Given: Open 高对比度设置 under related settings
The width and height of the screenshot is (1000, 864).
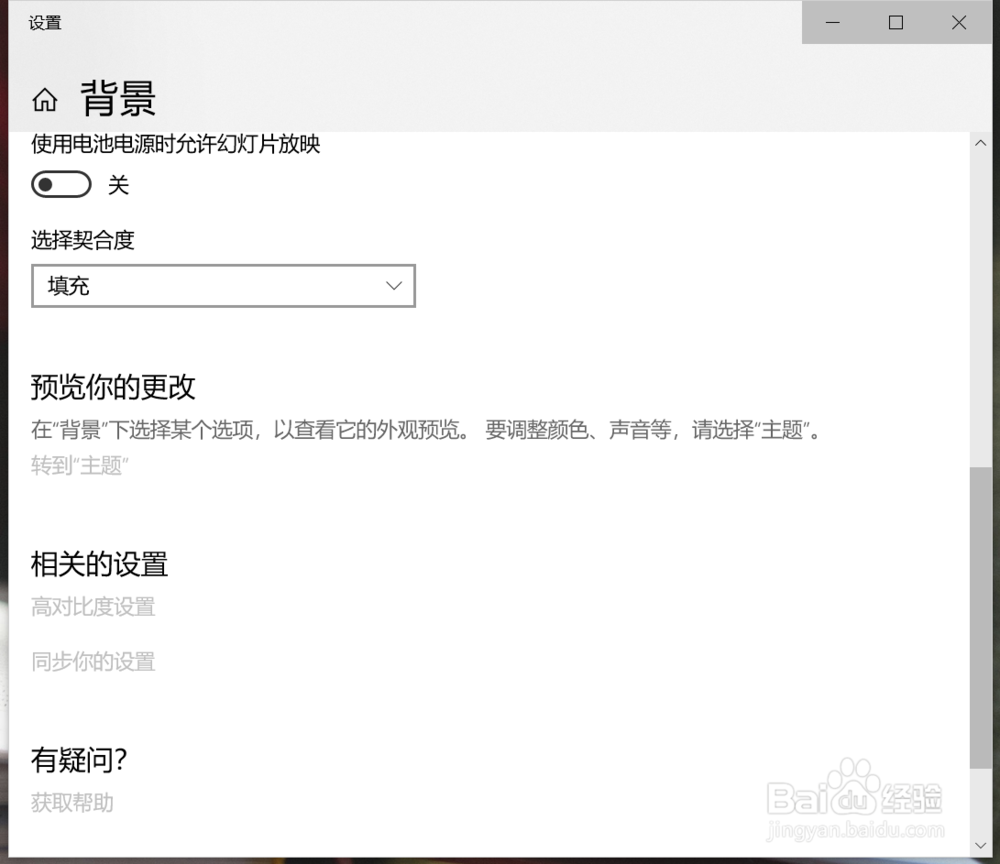Looking at the screenshot, I should 92,607.
